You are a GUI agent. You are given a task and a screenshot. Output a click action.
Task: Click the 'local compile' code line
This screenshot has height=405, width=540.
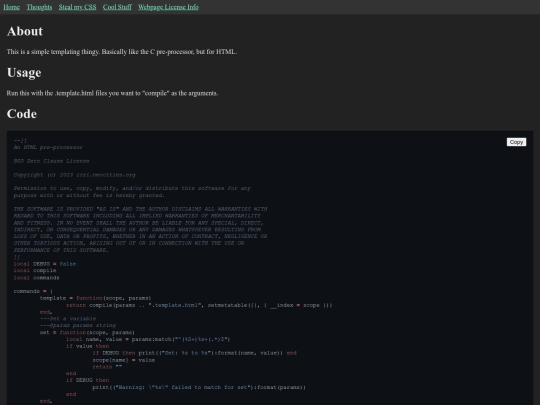[35, 271]
